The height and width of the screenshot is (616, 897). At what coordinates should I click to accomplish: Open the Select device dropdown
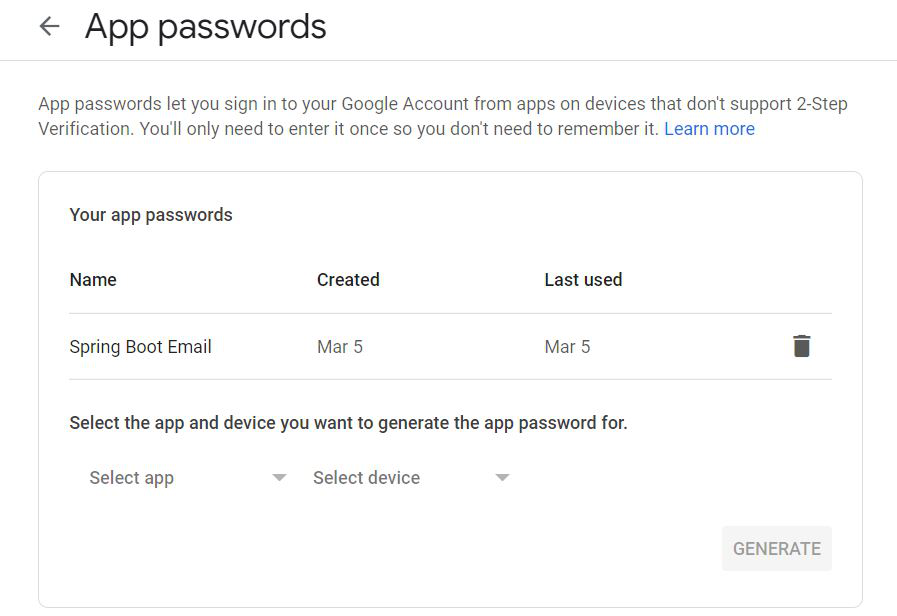pos(411,478)
